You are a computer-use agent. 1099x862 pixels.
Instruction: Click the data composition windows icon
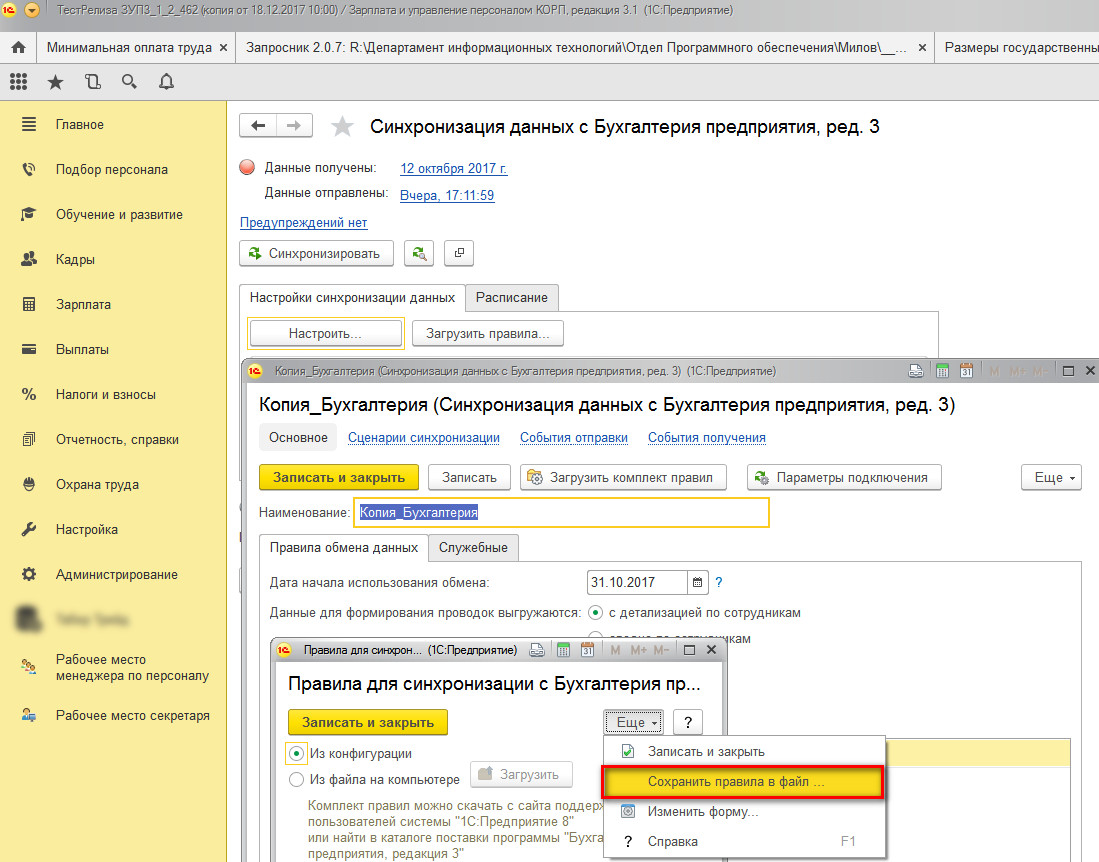pos(459,253)
